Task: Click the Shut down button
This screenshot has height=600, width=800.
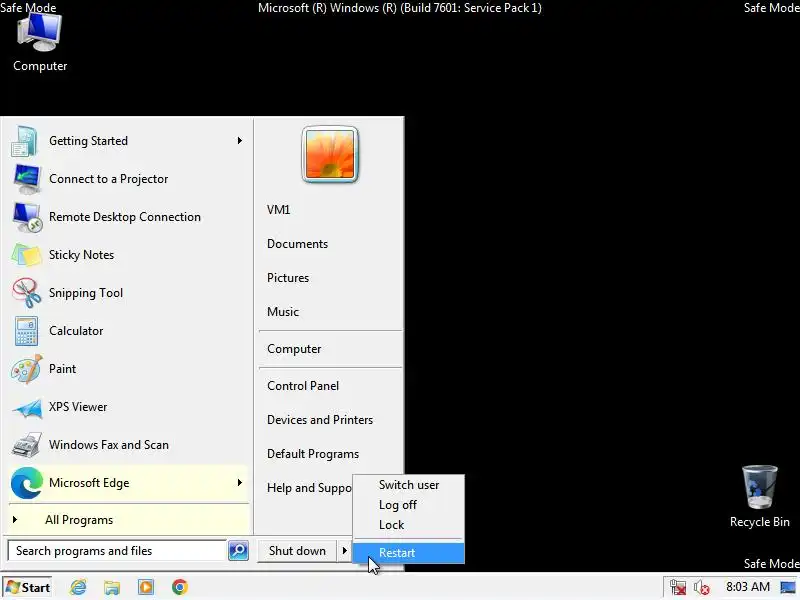Action: 297,551
